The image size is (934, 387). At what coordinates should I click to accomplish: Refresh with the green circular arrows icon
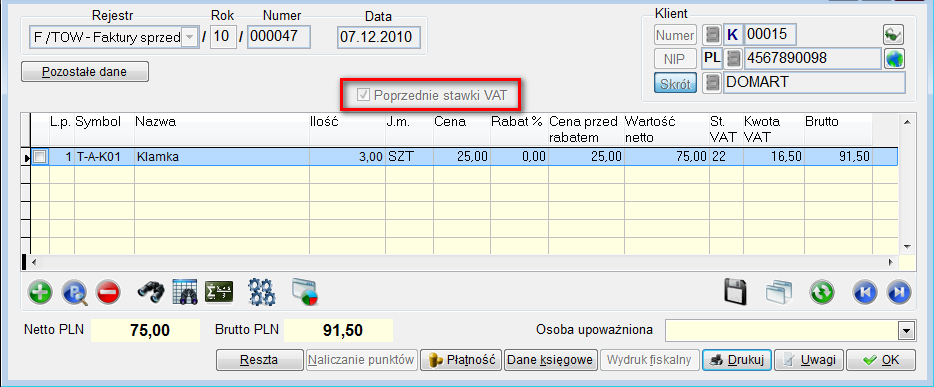click(x=822, y=292)
